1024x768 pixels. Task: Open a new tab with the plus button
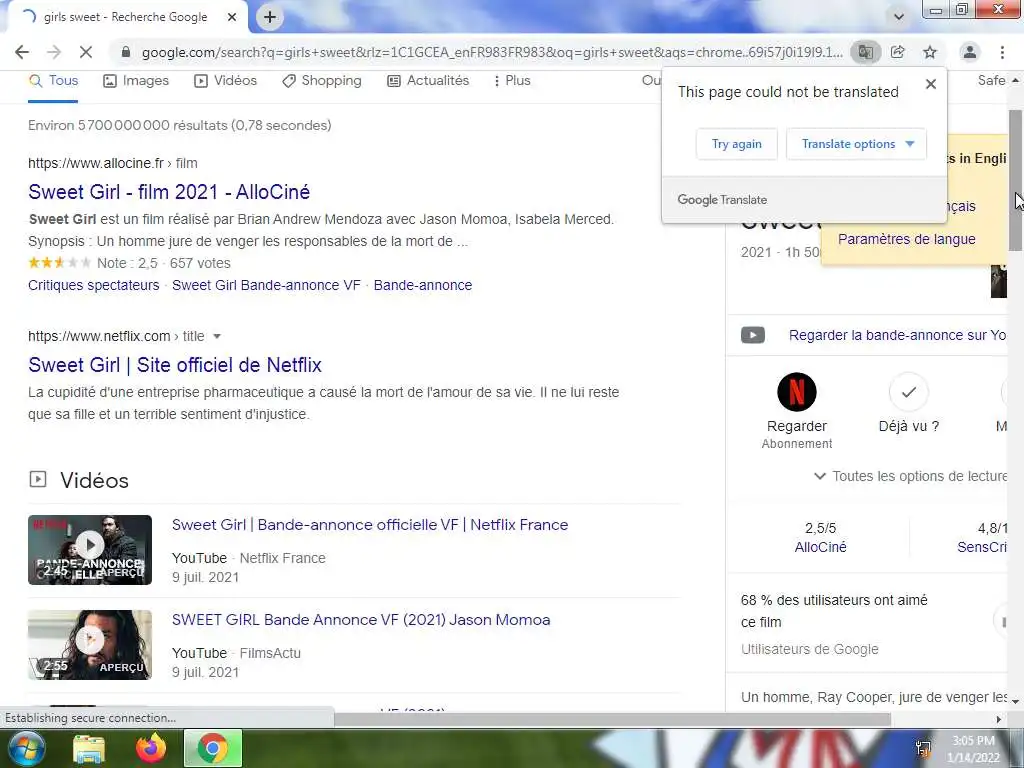270,17
